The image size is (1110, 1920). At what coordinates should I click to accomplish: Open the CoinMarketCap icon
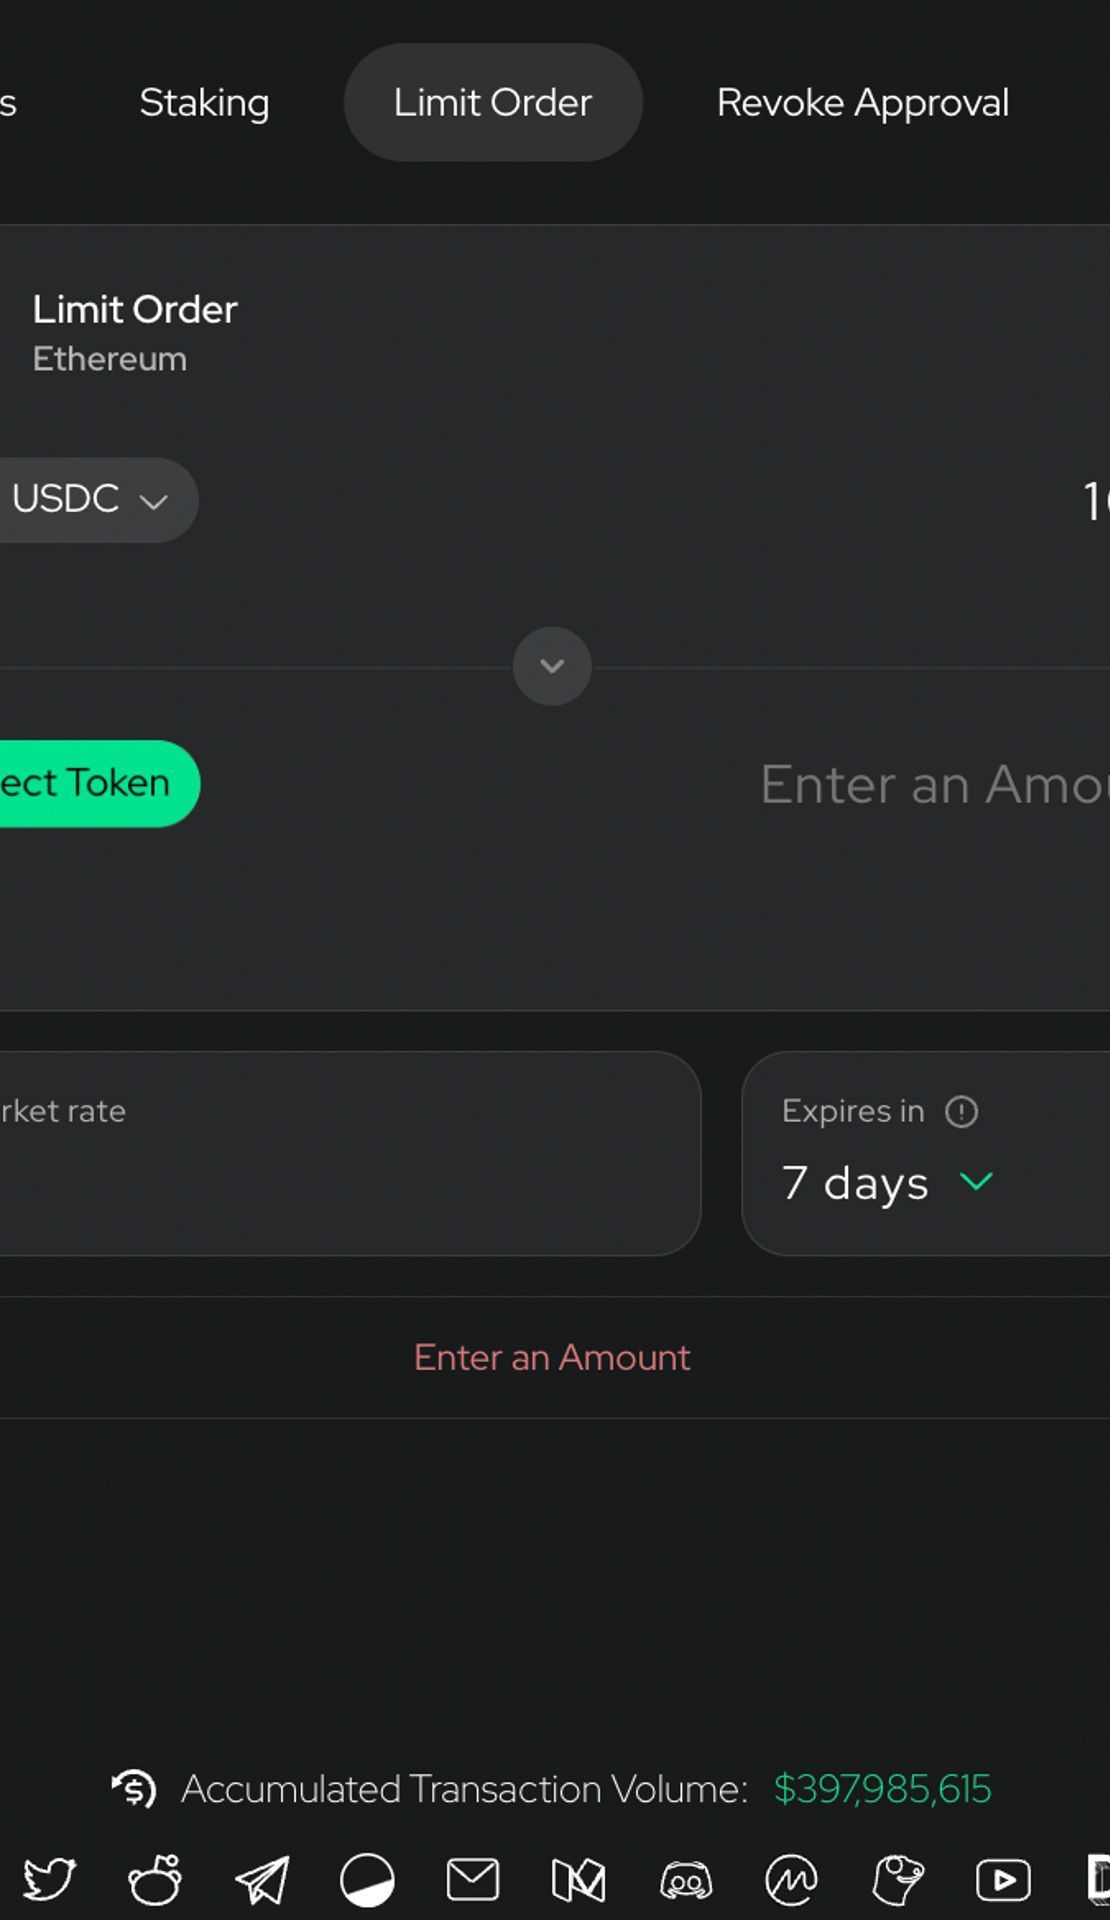[x=792, y=1880]
